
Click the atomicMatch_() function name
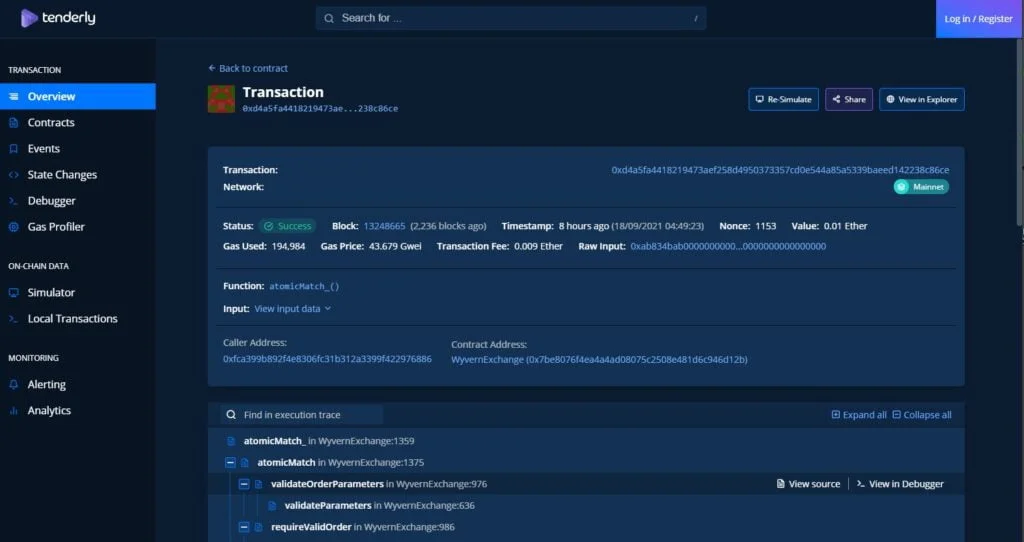[304, 286]
